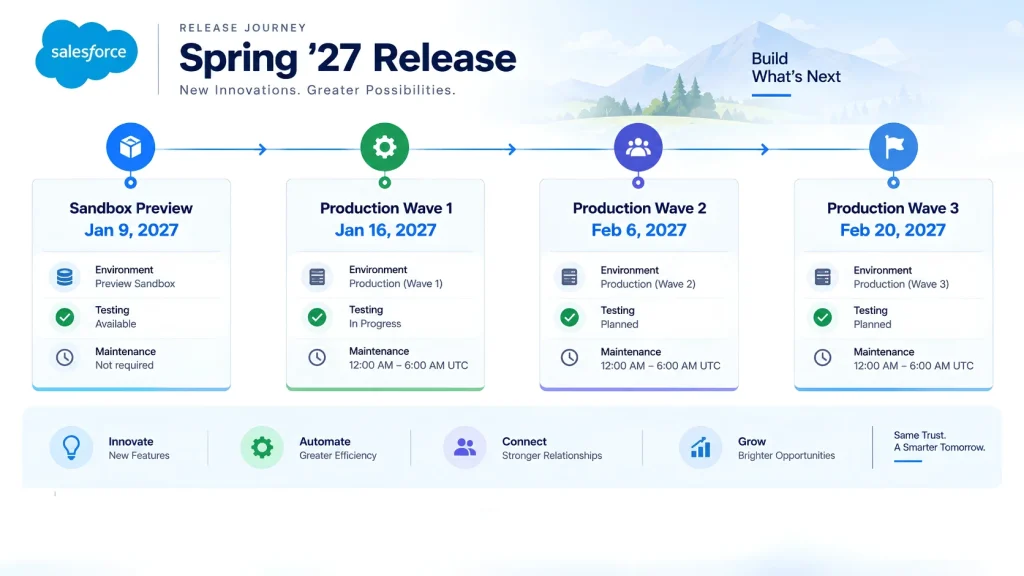Image resolution: width=1024 pixels, height=576 pixels.
Task: Click the Connect people icon
Action: 464,447
